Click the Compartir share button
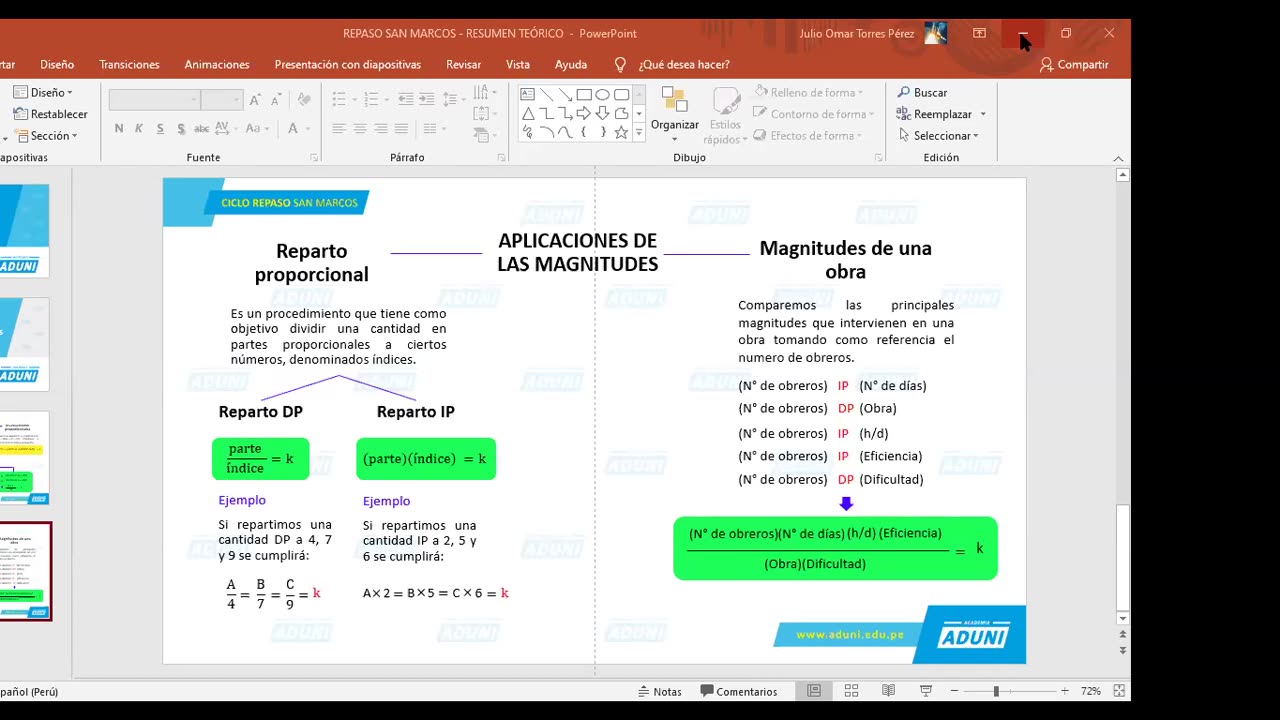 click(1075, 64)
